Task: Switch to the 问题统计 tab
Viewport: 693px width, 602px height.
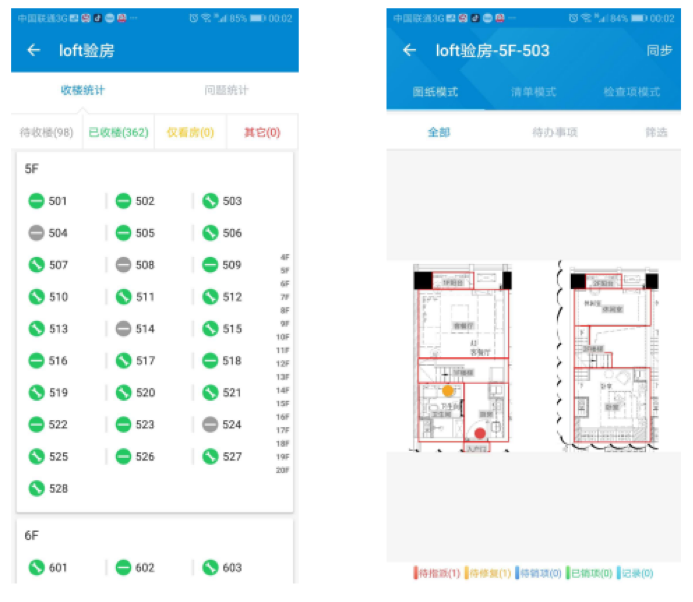Action: (226, 90)
